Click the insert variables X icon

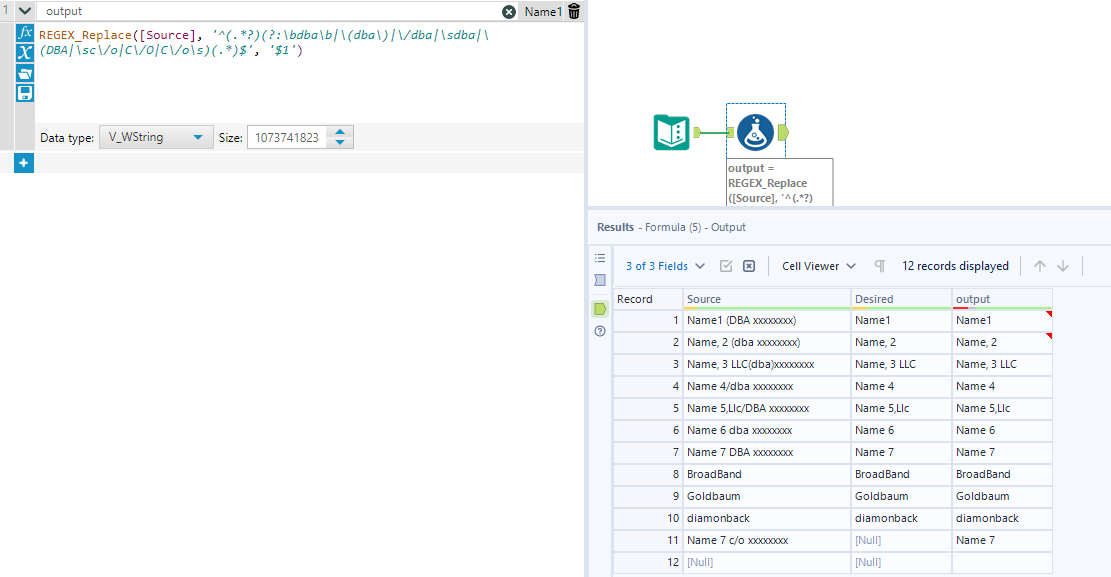[x=23, y=53]
